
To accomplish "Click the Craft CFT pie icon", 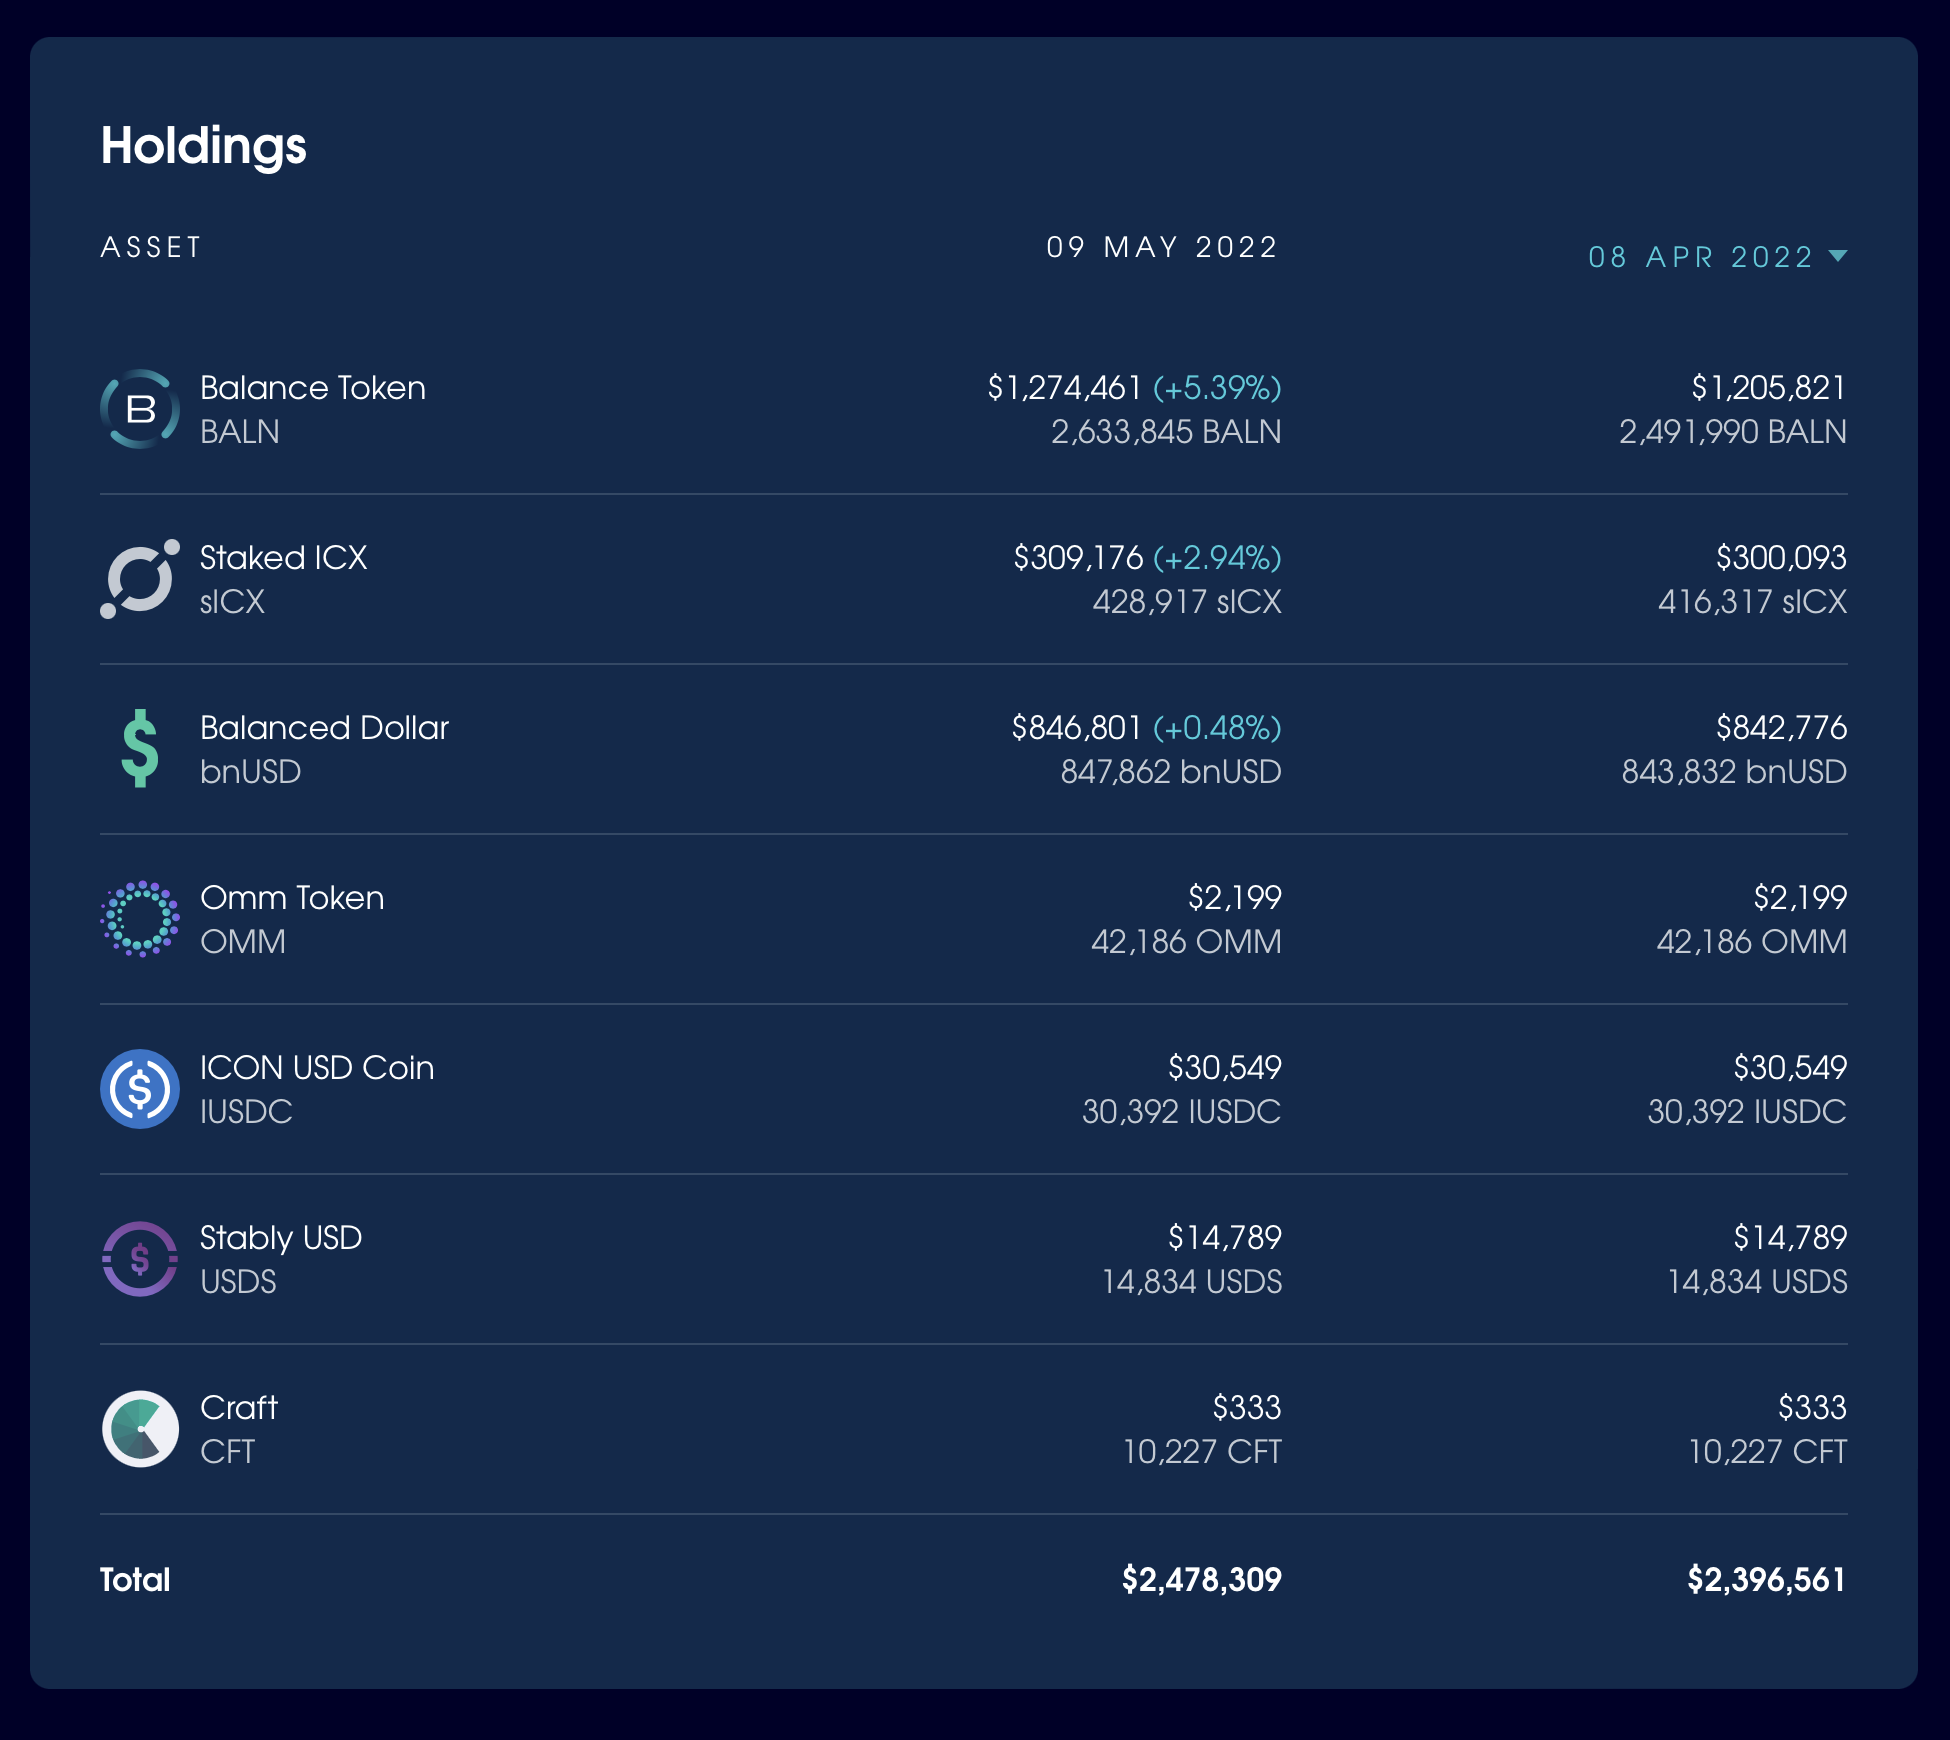I will pyautogui.click(x=140, y=1429).
